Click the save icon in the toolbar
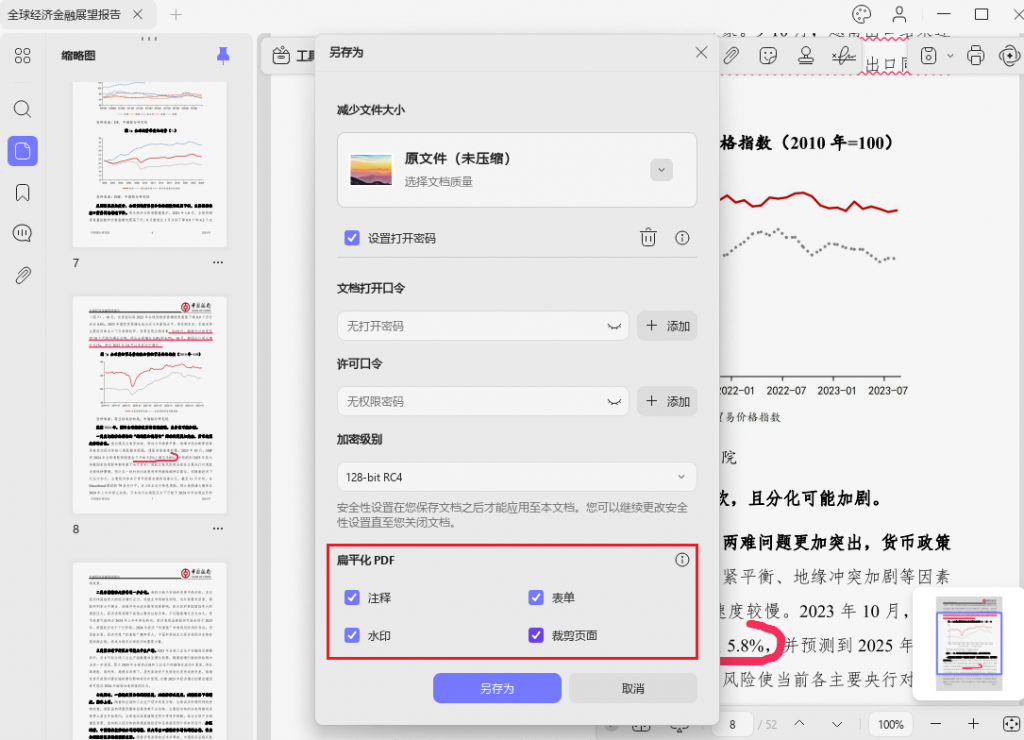Viewport: 1024px width, 740px height. [x=928, y=56]
